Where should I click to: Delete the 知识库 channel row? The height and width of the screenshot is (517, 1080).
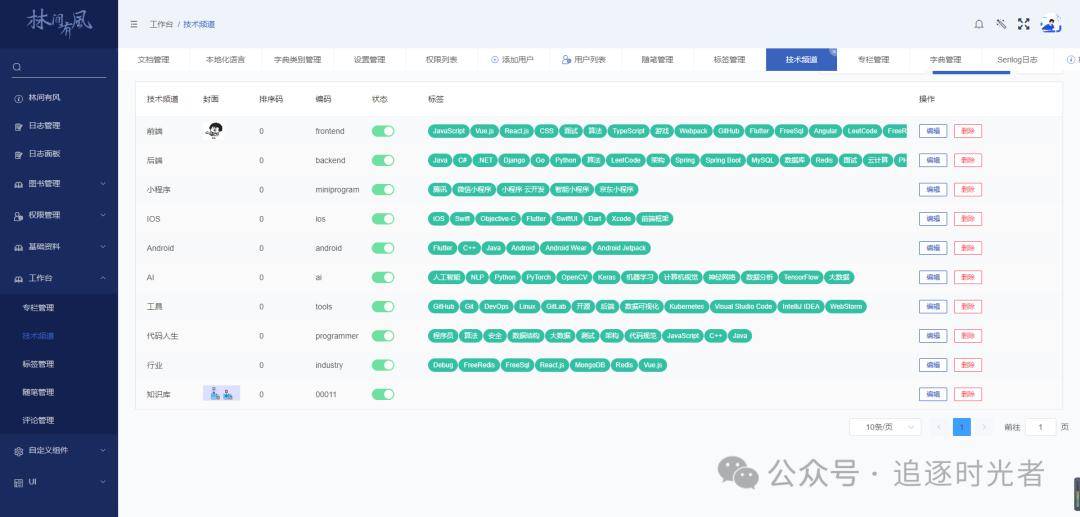pos(968,394)
